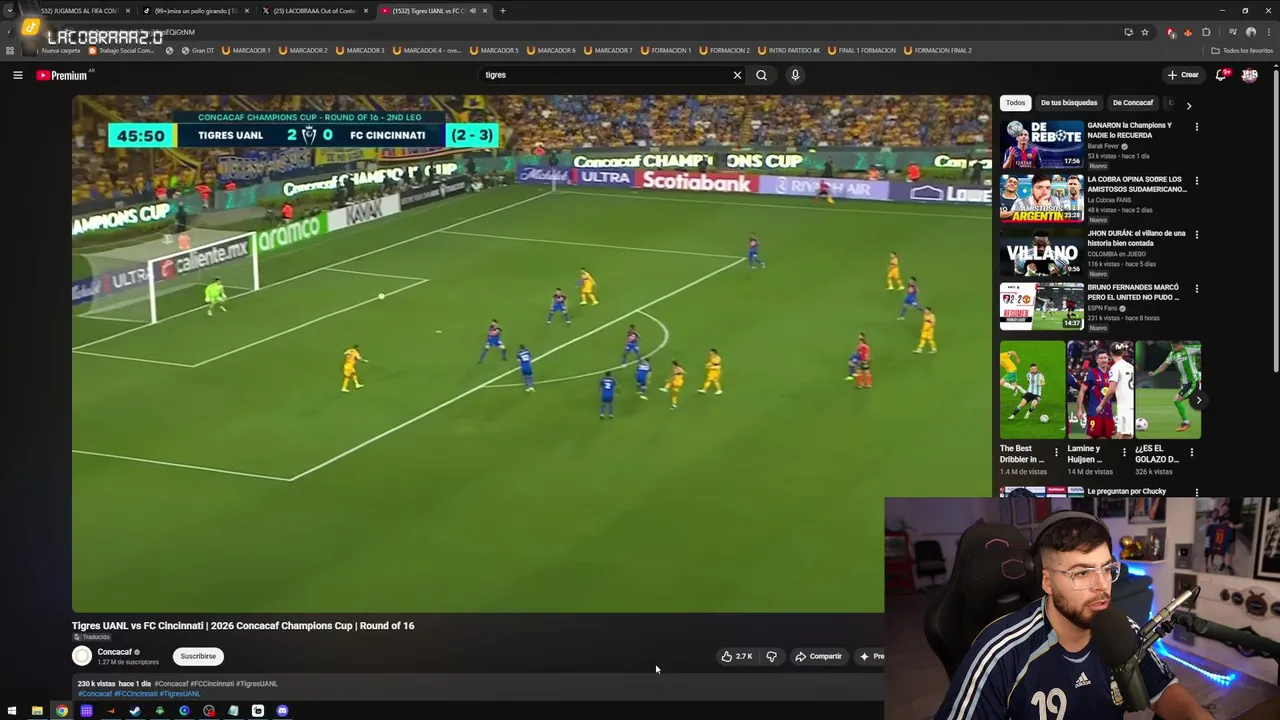
Task: Open 'Traducido' label under video title
Action: click(92, 637)
